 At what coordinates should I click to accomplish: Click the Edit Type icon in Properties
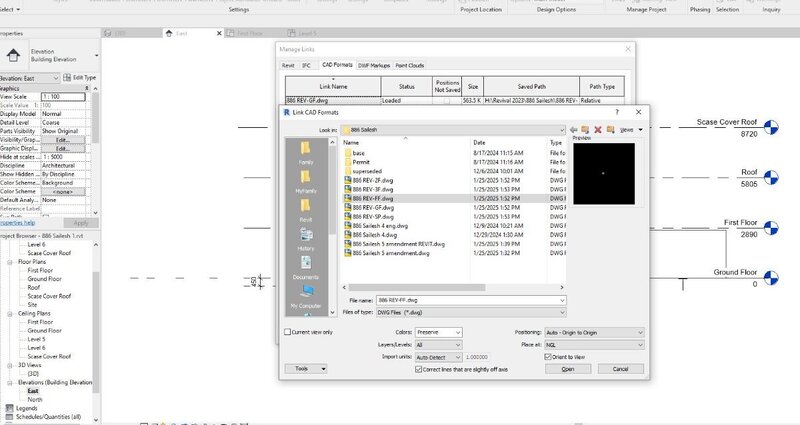(67, 78)
